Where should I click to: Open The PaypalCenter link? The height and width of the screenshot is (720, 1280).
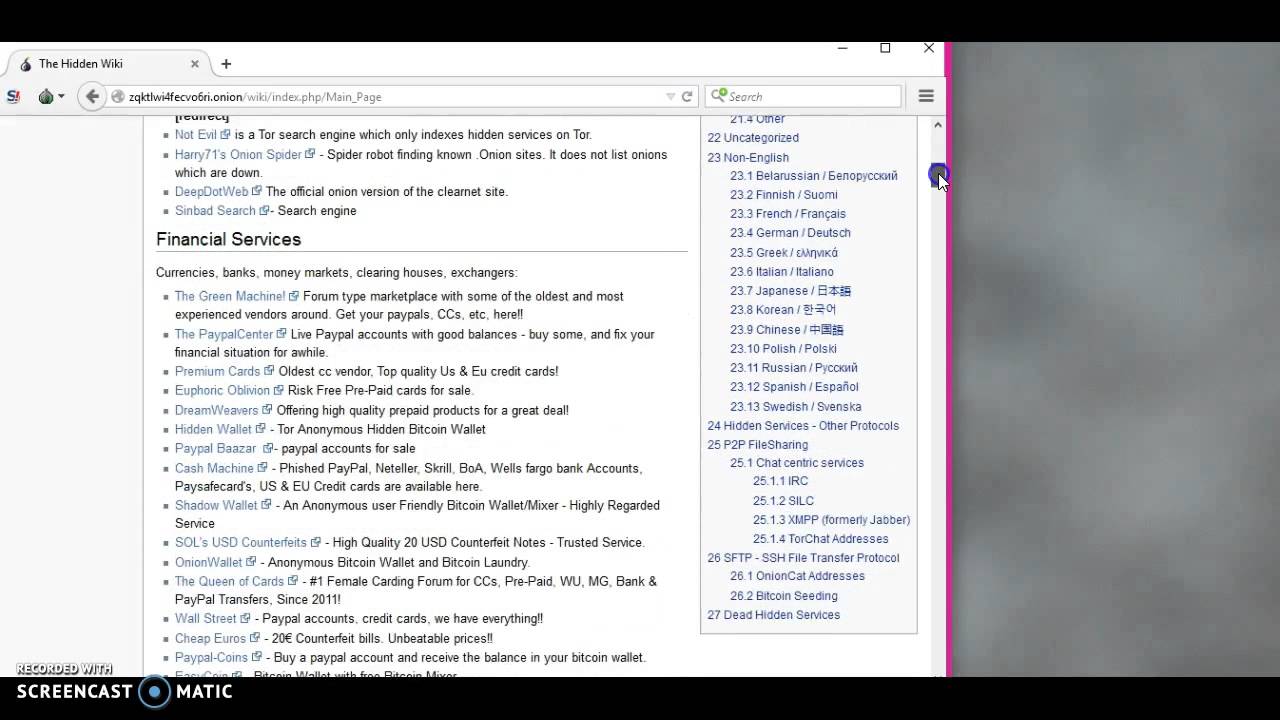224,335
